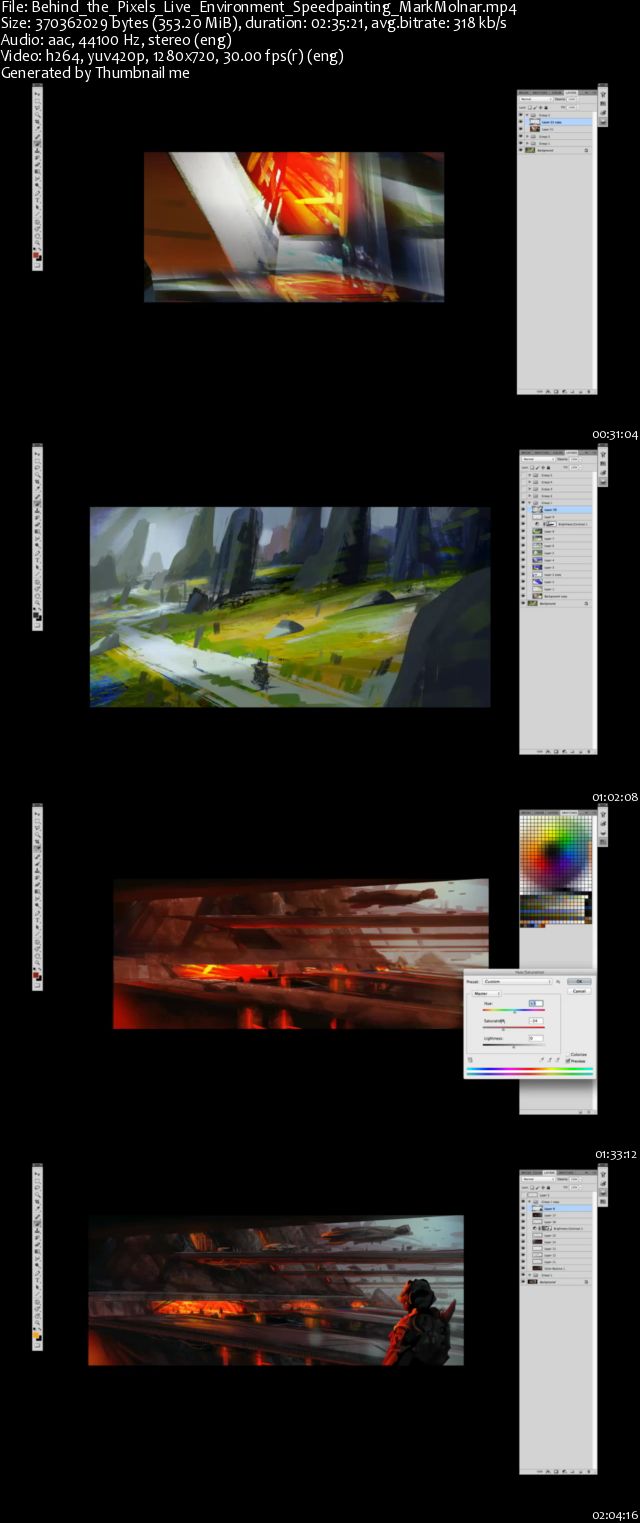Click the Hue slider track
This screenshot has width=640, height=1523.
pos(514,1010)
